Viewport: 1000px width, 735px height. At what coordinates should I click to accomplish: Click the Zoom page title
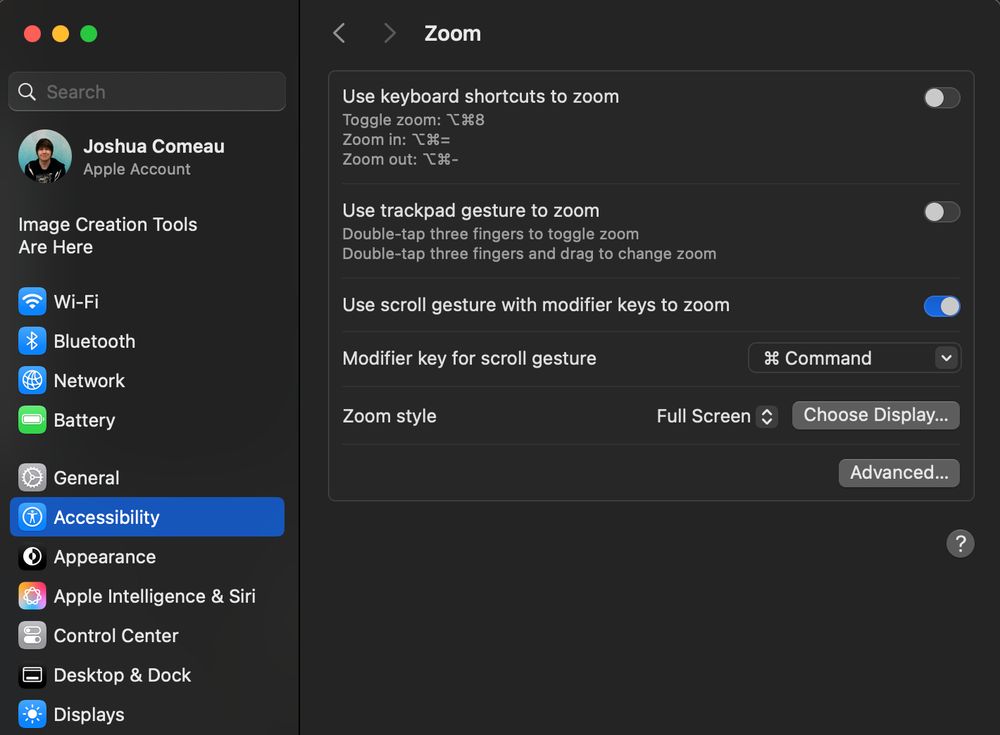453,33
